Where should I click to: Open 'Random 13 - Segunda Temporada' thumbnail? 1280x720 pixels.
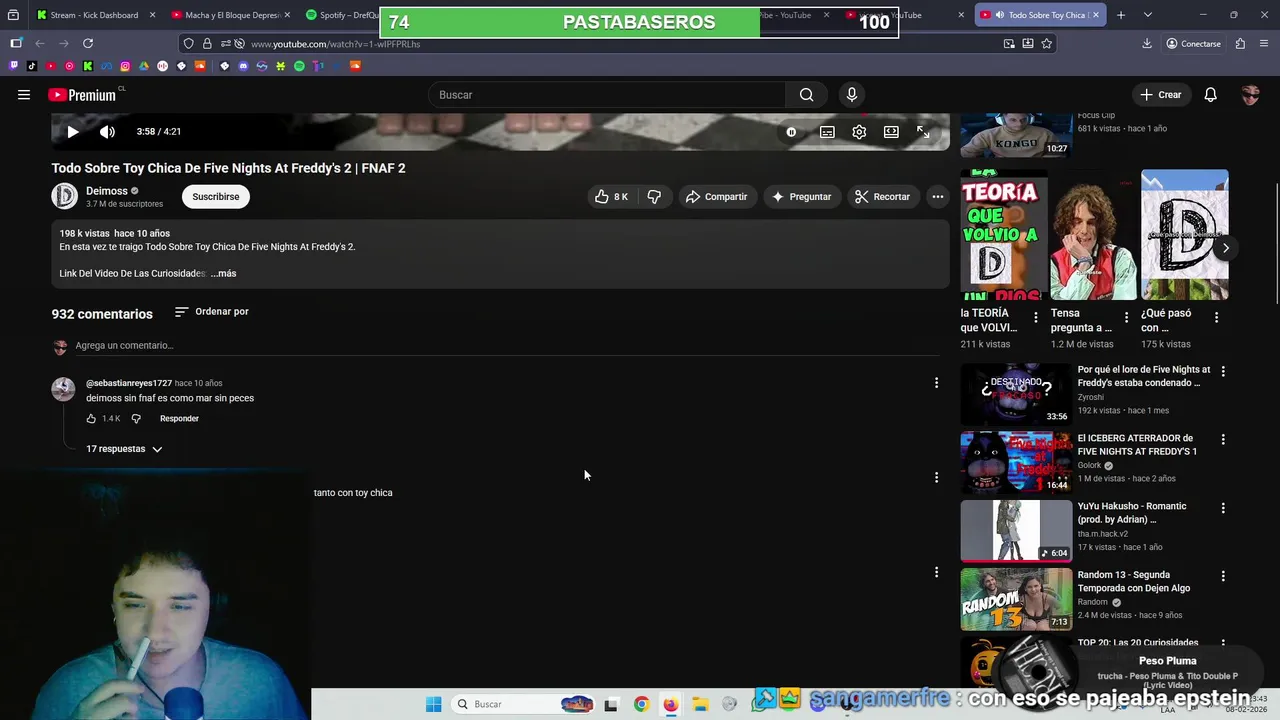1016,599
